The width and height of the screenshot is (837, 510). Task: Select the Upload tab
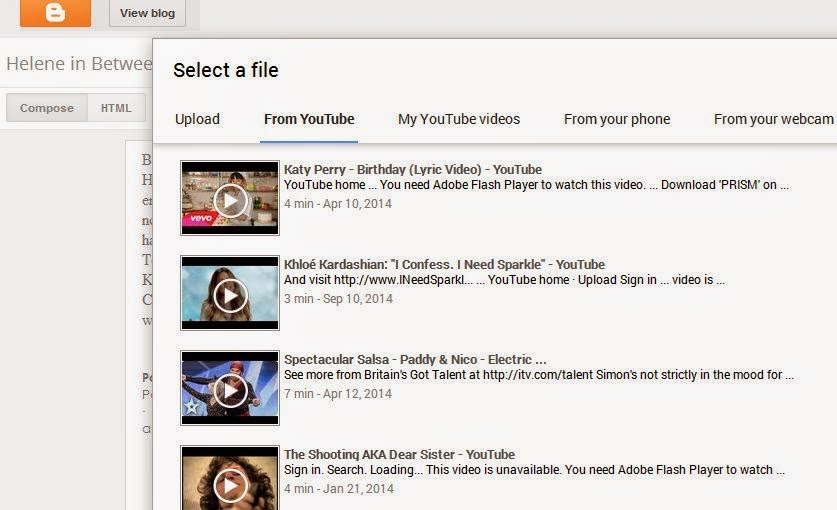[x=198, y=119]
